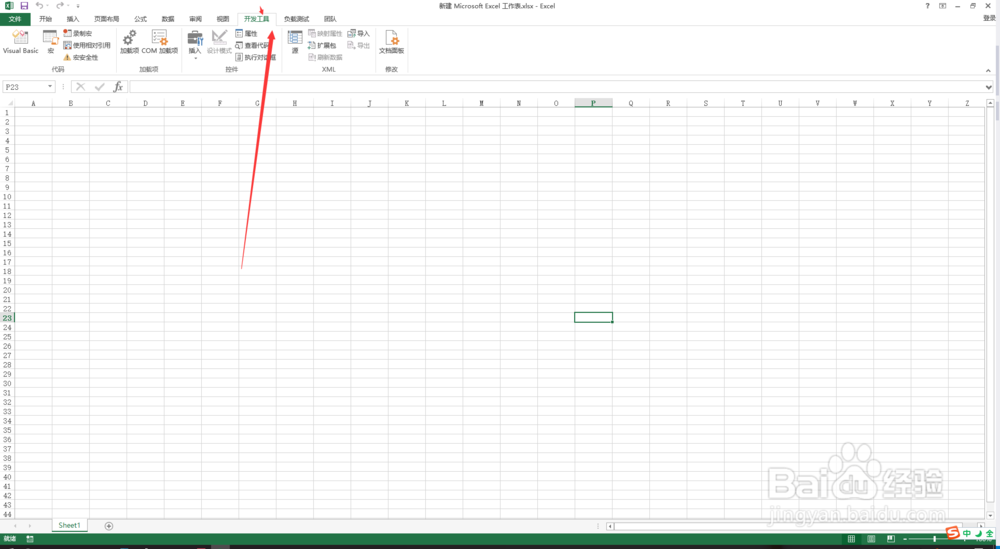The width and height of the screenshot is (1000, 549).
Task: Undo the last action
Action: [x=39, y=5]
